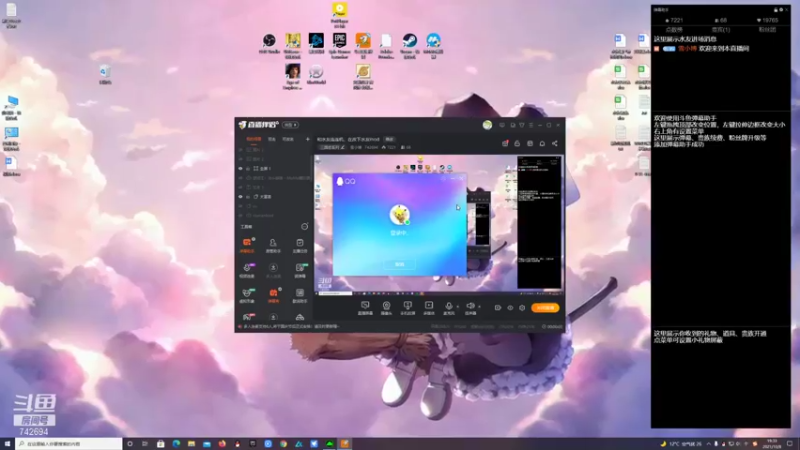Image resolution: width=800 pixels, height=450 pixels.
Task: Hide the 大屏幕 source with eye icon
Action: [241, 196]
